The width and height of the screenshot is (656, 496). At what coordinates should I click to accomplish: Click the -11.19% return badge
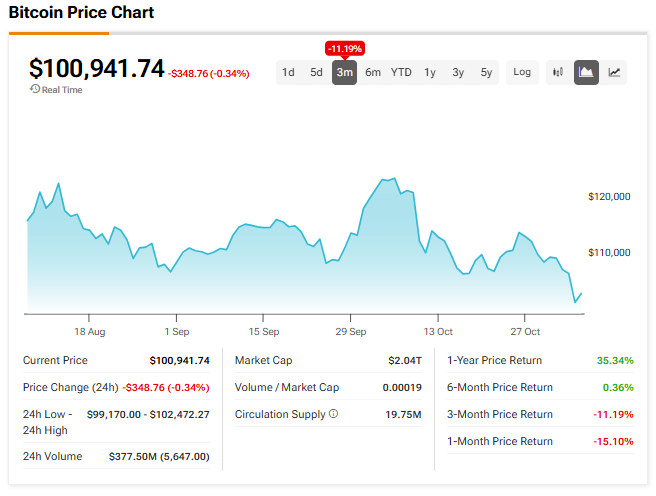tap(345, 48)
